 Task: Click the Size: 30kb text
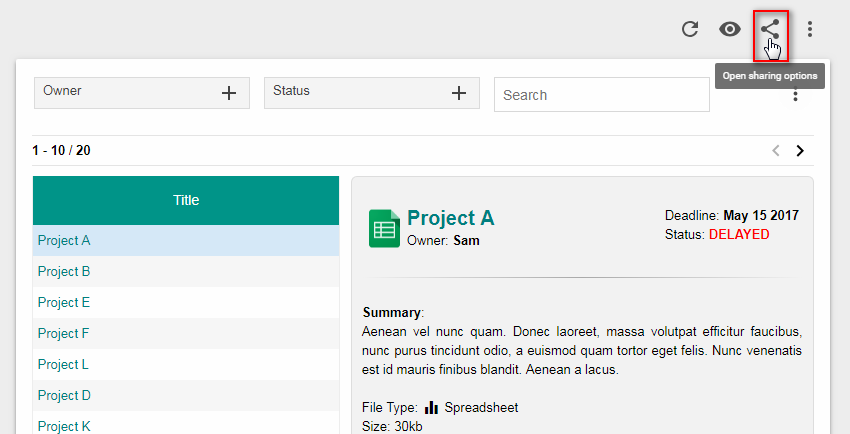click(392, 426)
